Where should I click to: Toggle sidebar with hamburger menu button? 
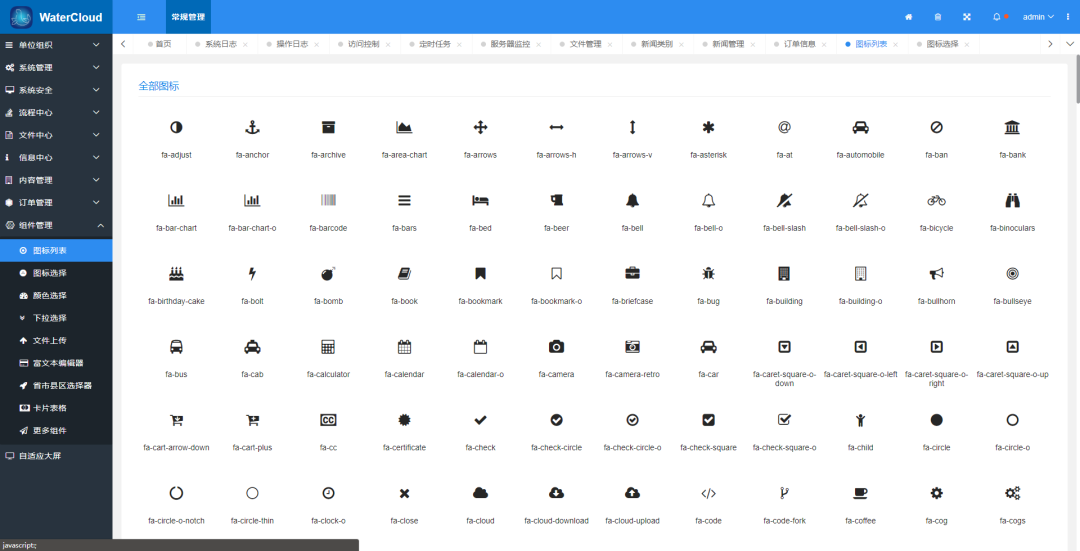(x=141, y=17)
